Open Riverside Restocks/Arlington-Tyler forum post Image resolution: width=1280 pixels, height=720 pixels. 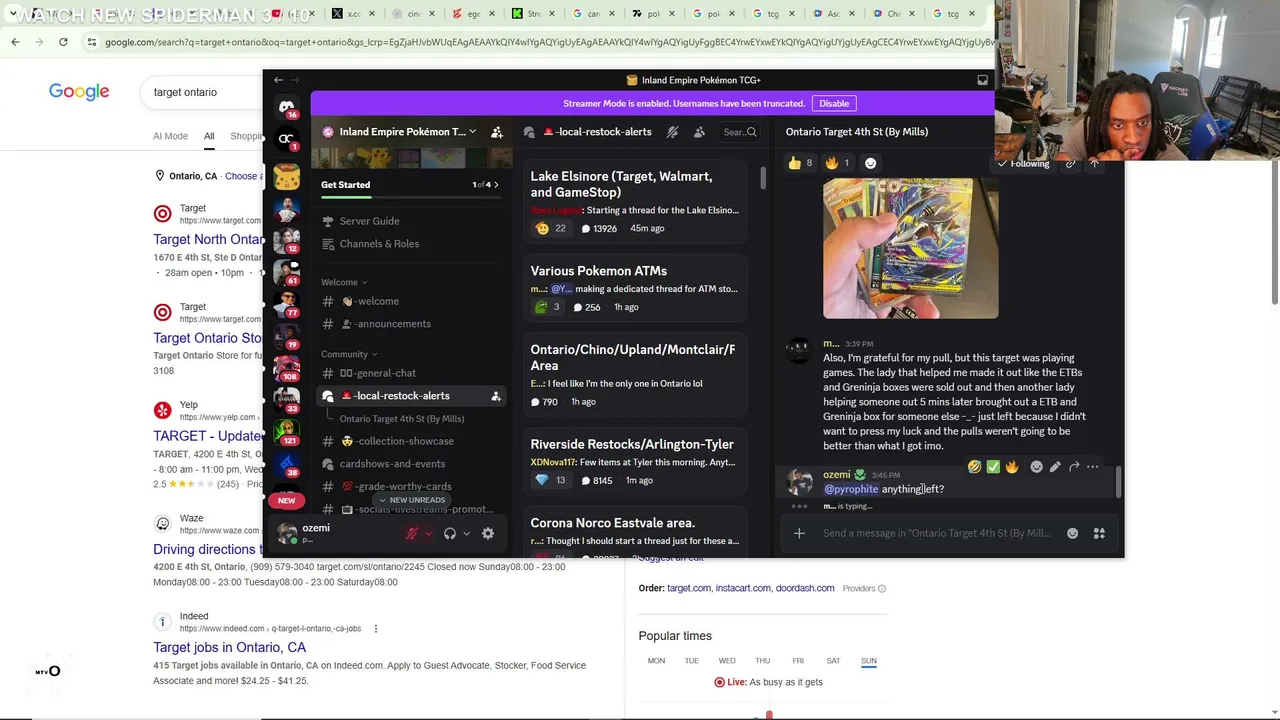click(x=636, y=462)
